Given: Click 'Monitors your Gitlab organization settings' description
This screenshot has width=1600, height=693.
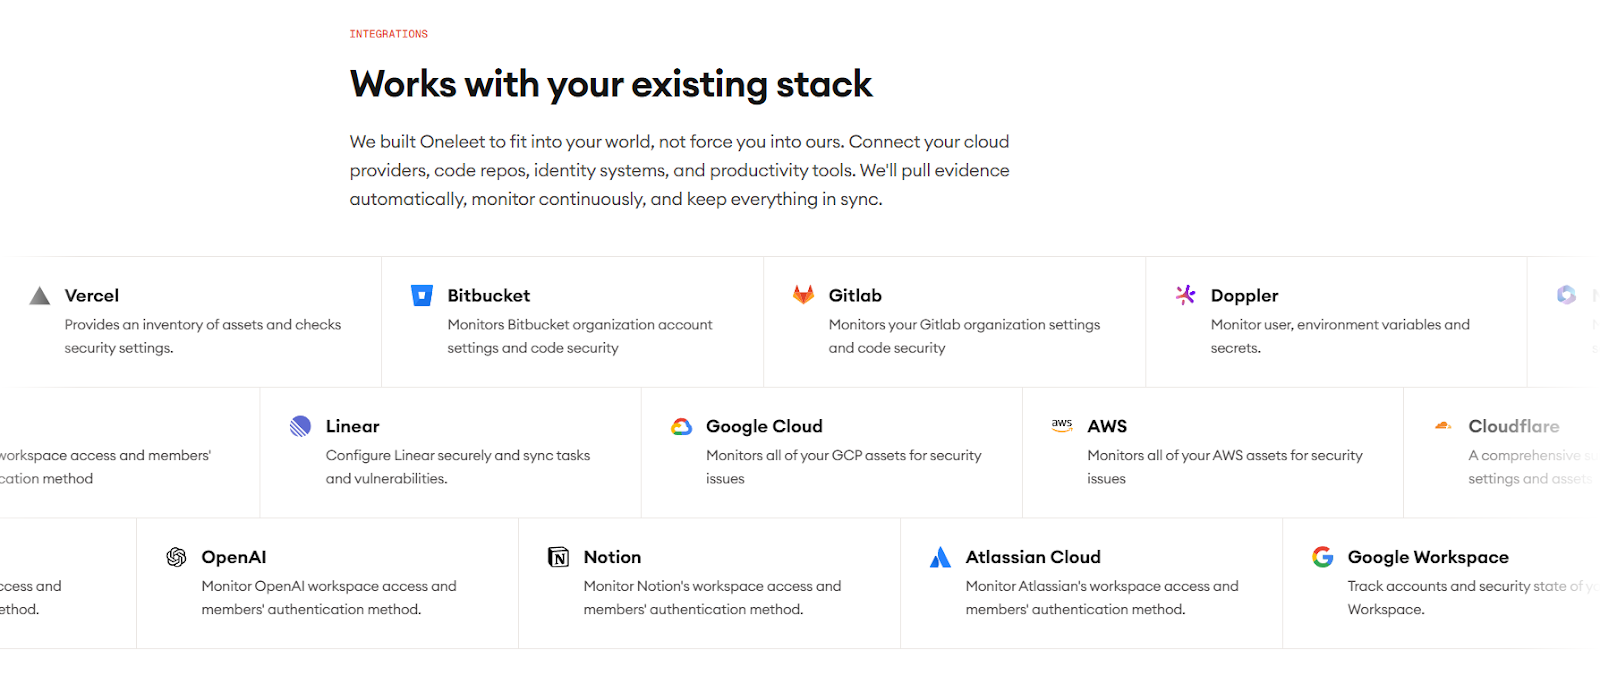Looking at the screenshot, I should click(964, 336).
